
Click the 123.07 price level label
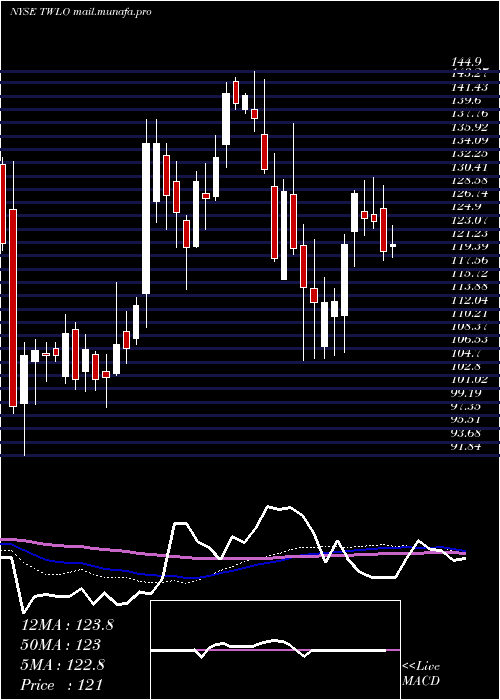click(470, 220)
